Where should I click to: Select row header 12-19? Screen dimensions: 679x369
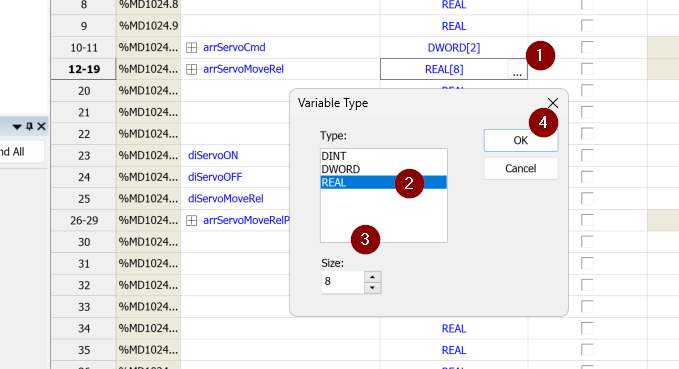(x=84, y=69)
